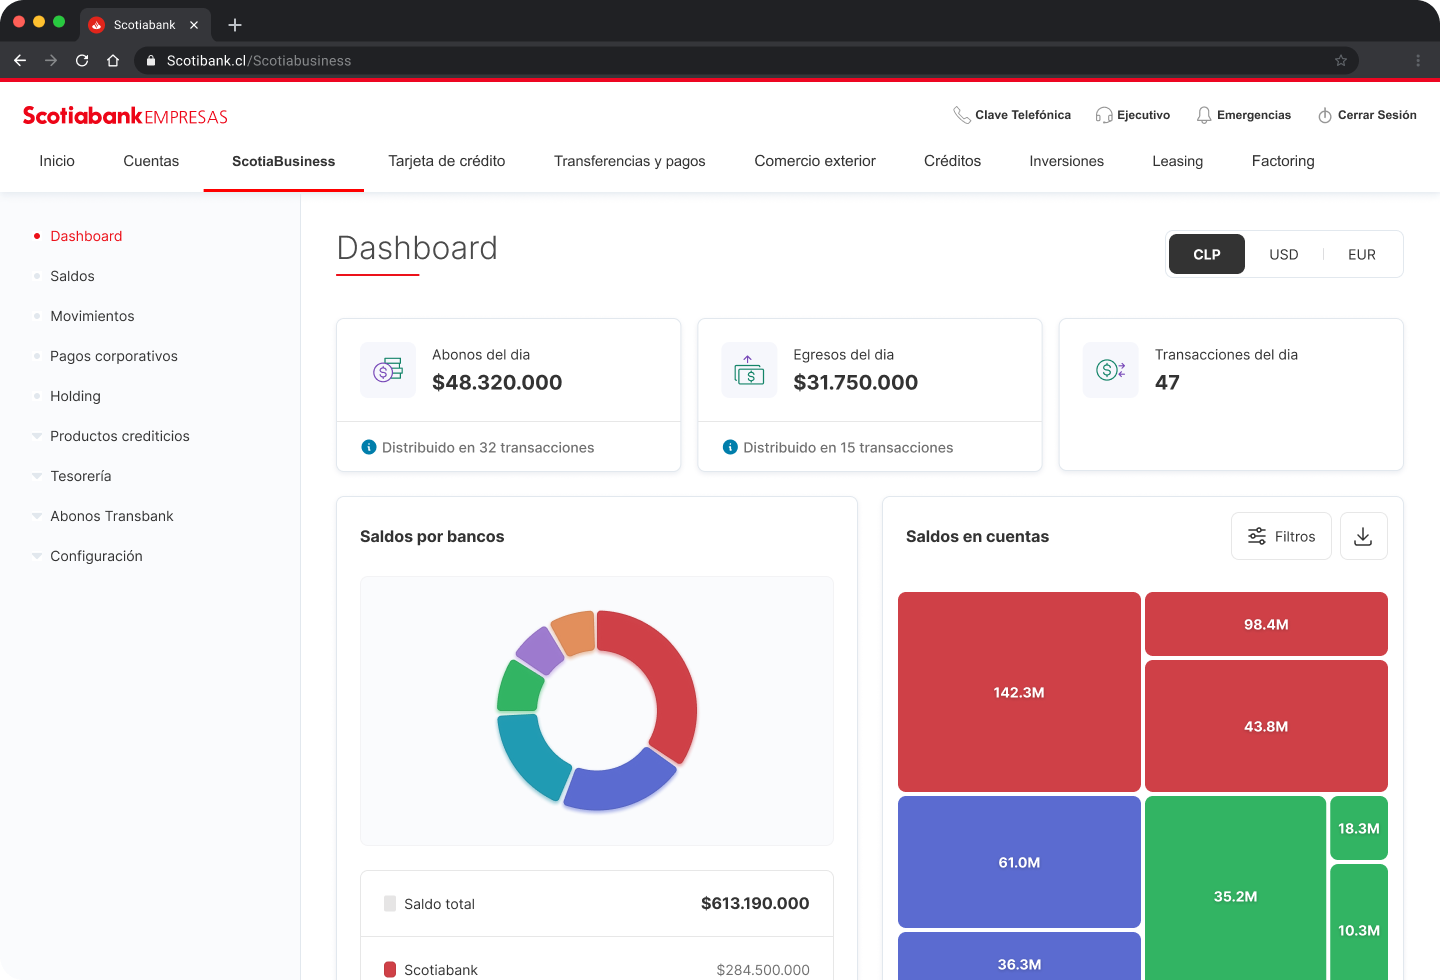This screenshot has height=980, width=1440.
Task: Click info icon beside 15 transacciones
Action: (730, 447)
